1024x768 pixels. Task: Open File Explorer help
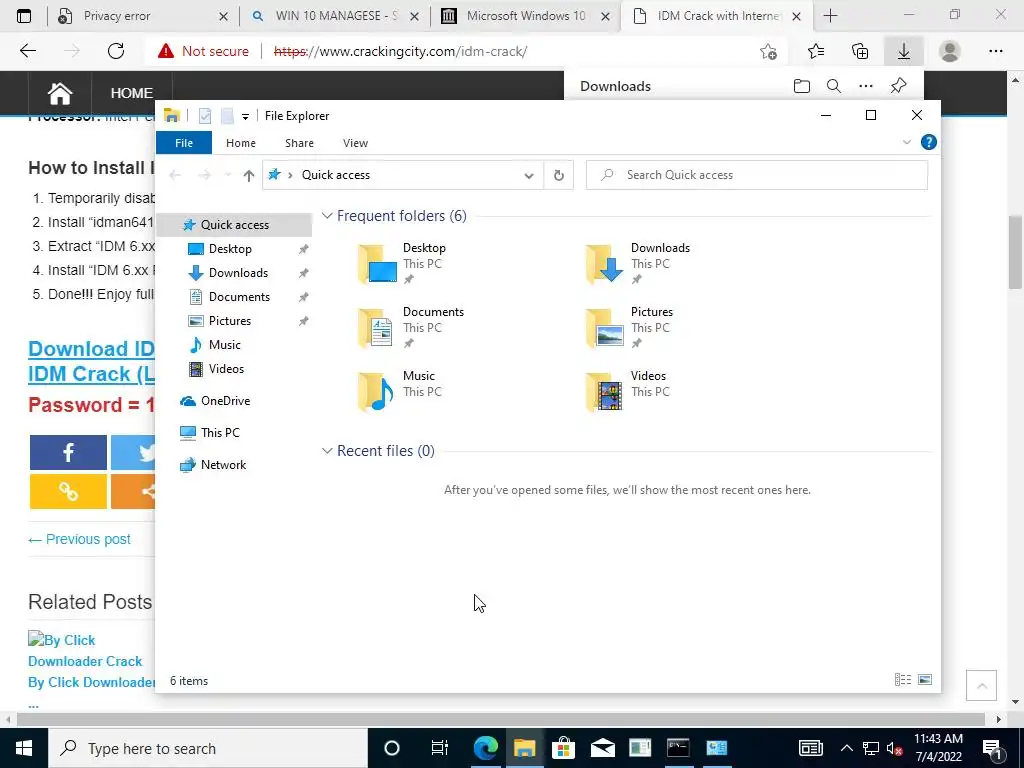(928, 142)
